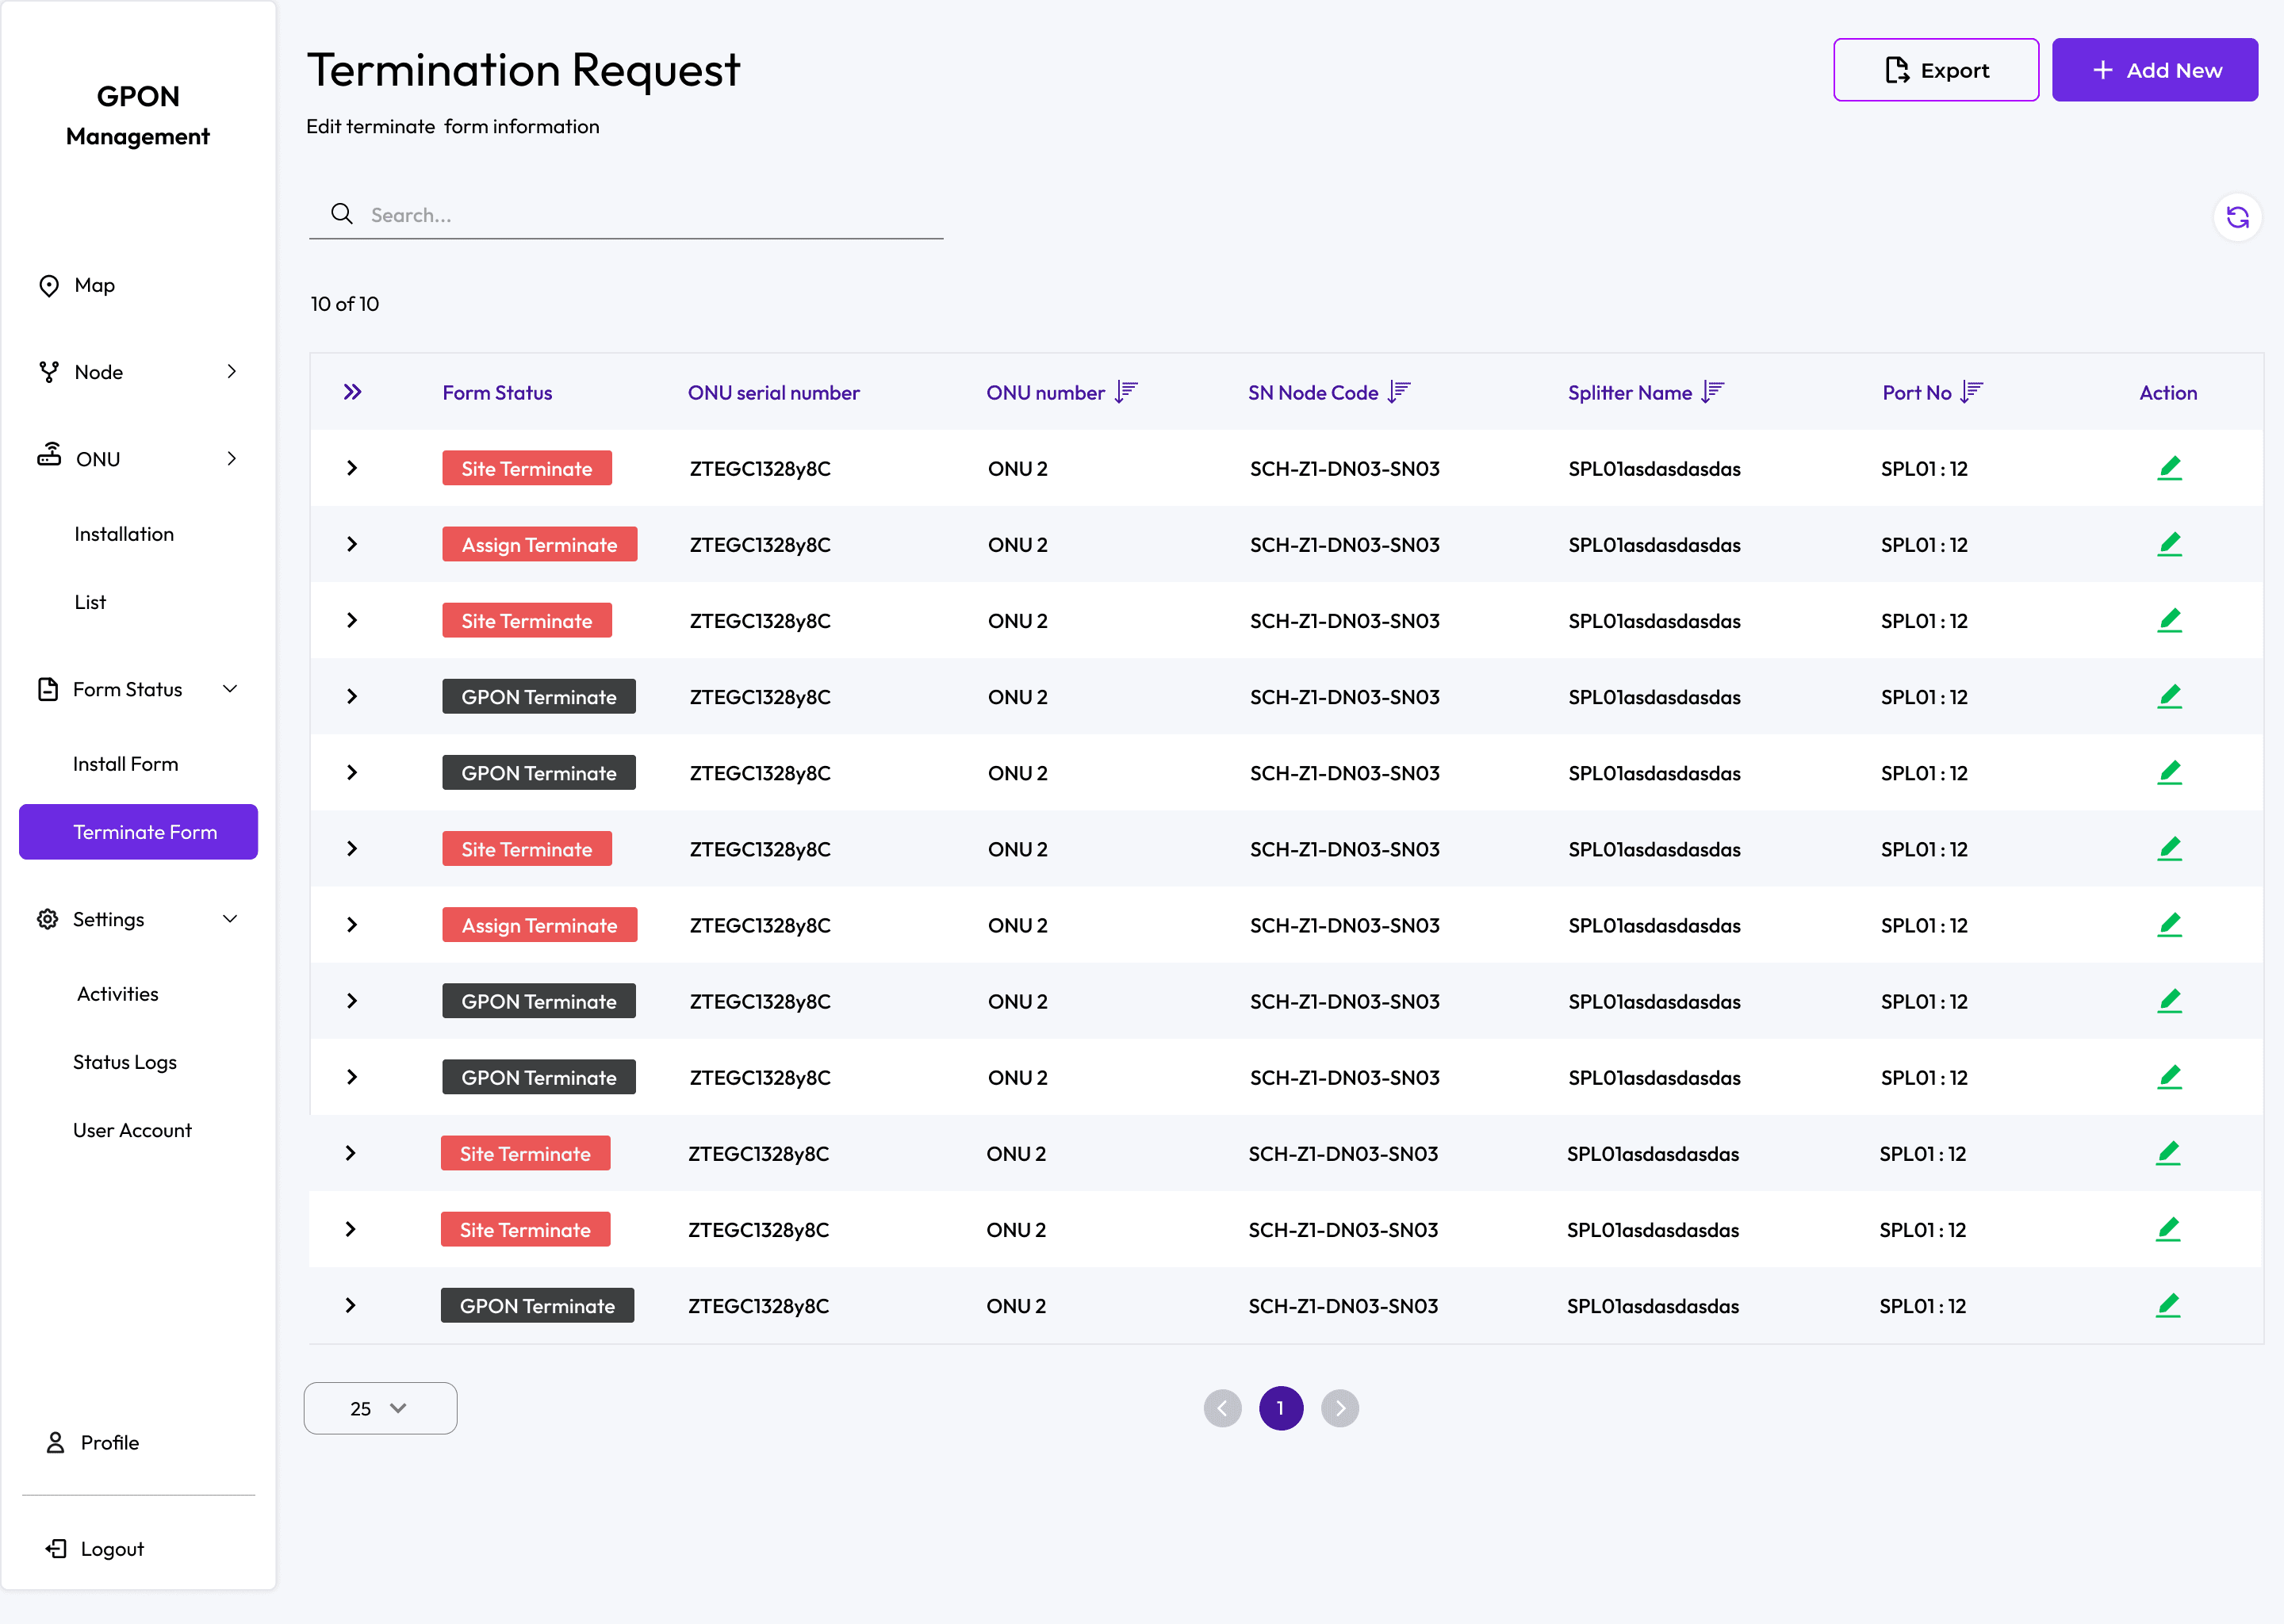
Task: Sort by Port No column icon
Action: click(1972, 392)
